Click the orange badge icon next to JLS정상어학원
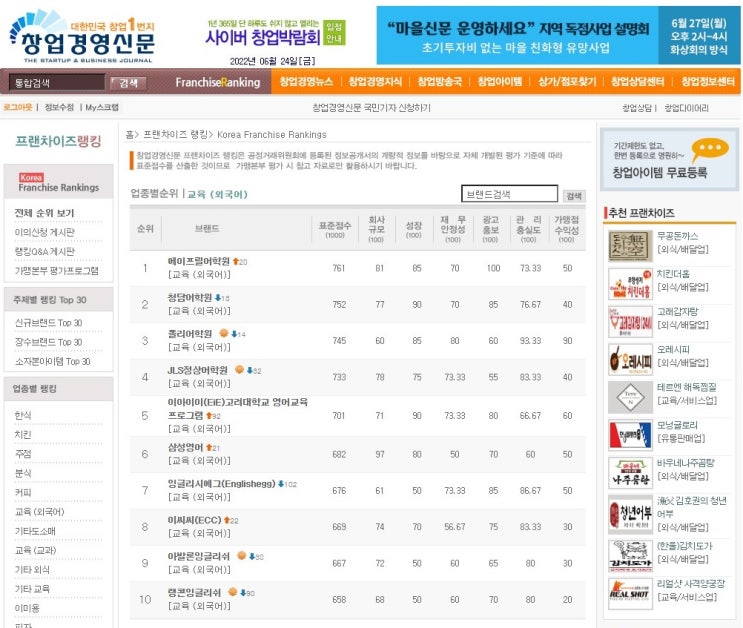The image size is (743, 628). coord(239,369)
